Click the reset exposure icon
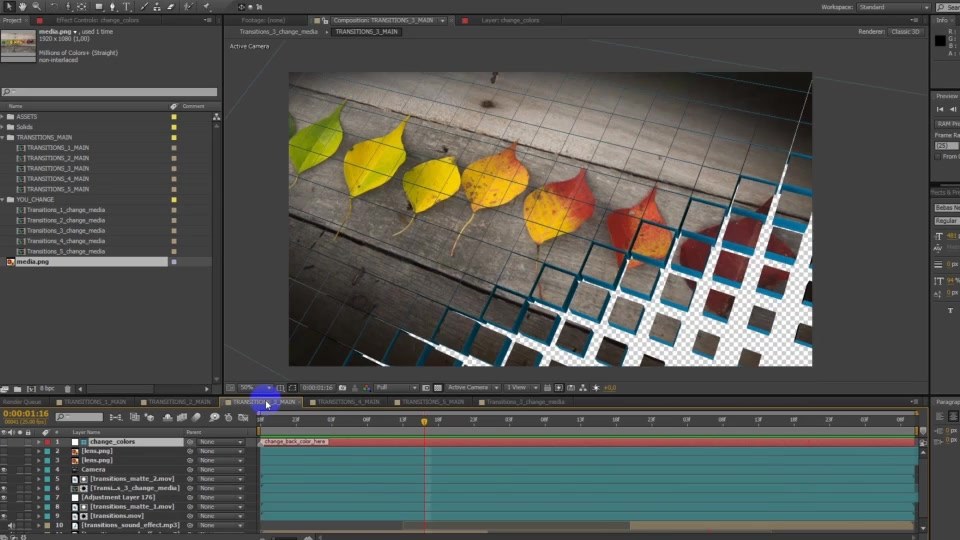The image size is (960, 540). (596, 388)
